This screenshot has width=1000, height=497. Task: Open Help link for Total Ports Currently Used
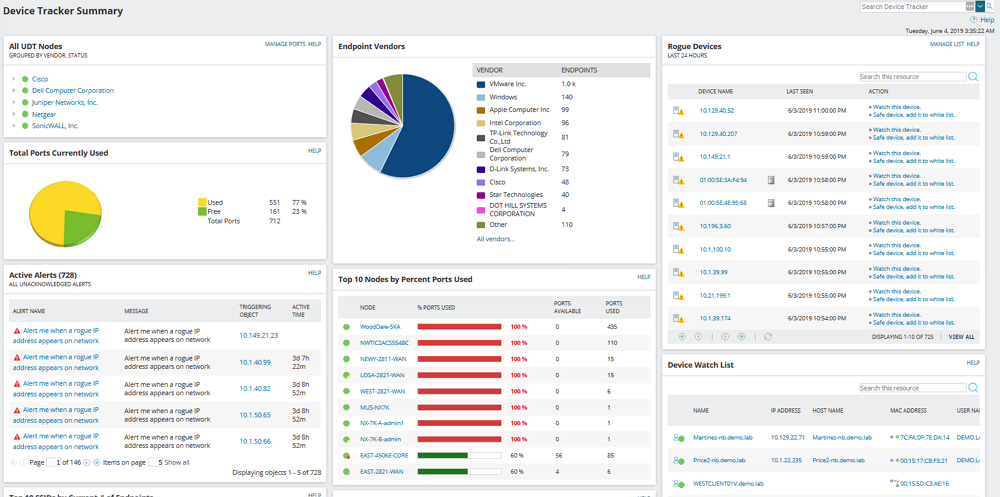tap(314, 151)
